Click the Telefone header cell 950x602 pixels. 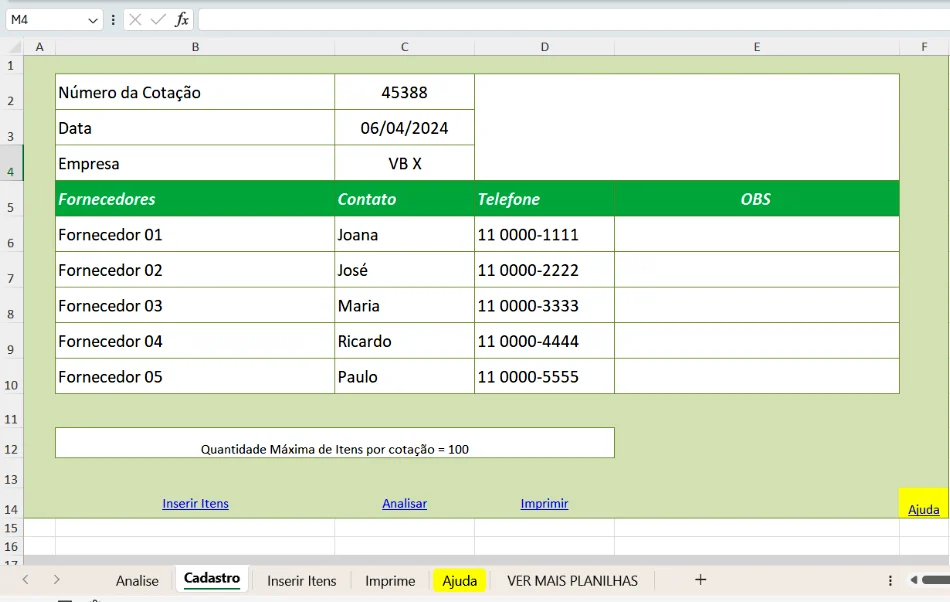[545, 199]
